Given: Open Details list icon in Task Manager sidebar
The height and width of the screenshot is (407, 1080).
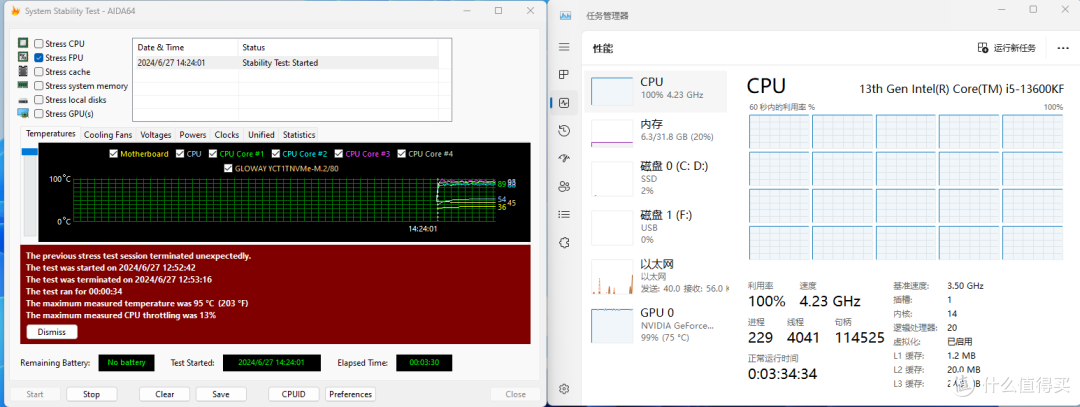Looking at the screenshot, I should point(564,214).
